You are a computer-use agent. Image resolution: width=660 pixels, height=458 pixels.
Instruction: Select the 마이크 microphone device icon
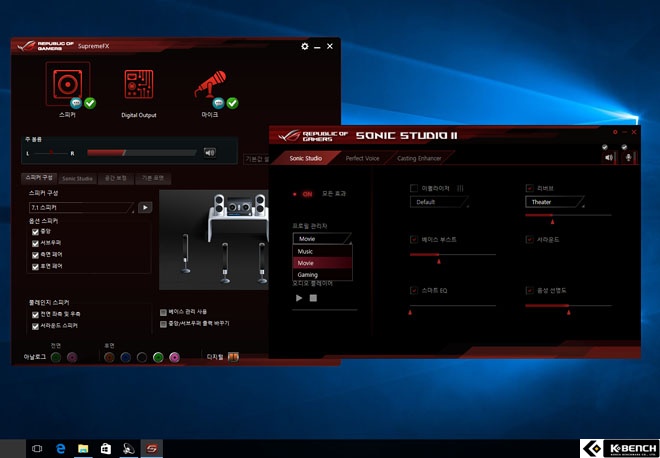point(210,84)
